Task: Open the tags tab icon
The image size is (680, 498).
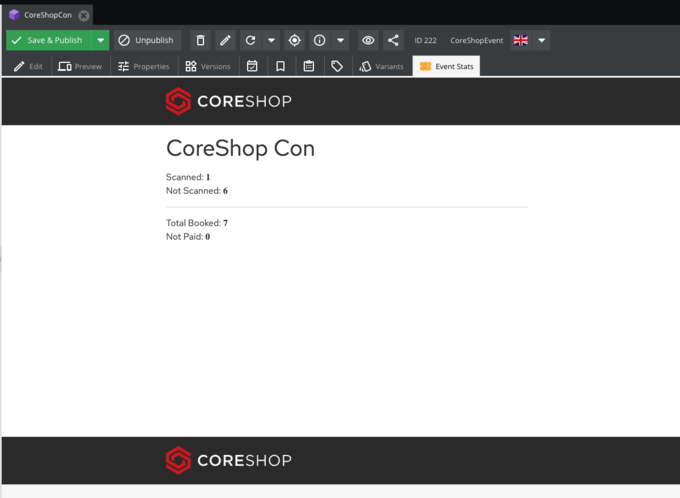Action: point(337,66)
